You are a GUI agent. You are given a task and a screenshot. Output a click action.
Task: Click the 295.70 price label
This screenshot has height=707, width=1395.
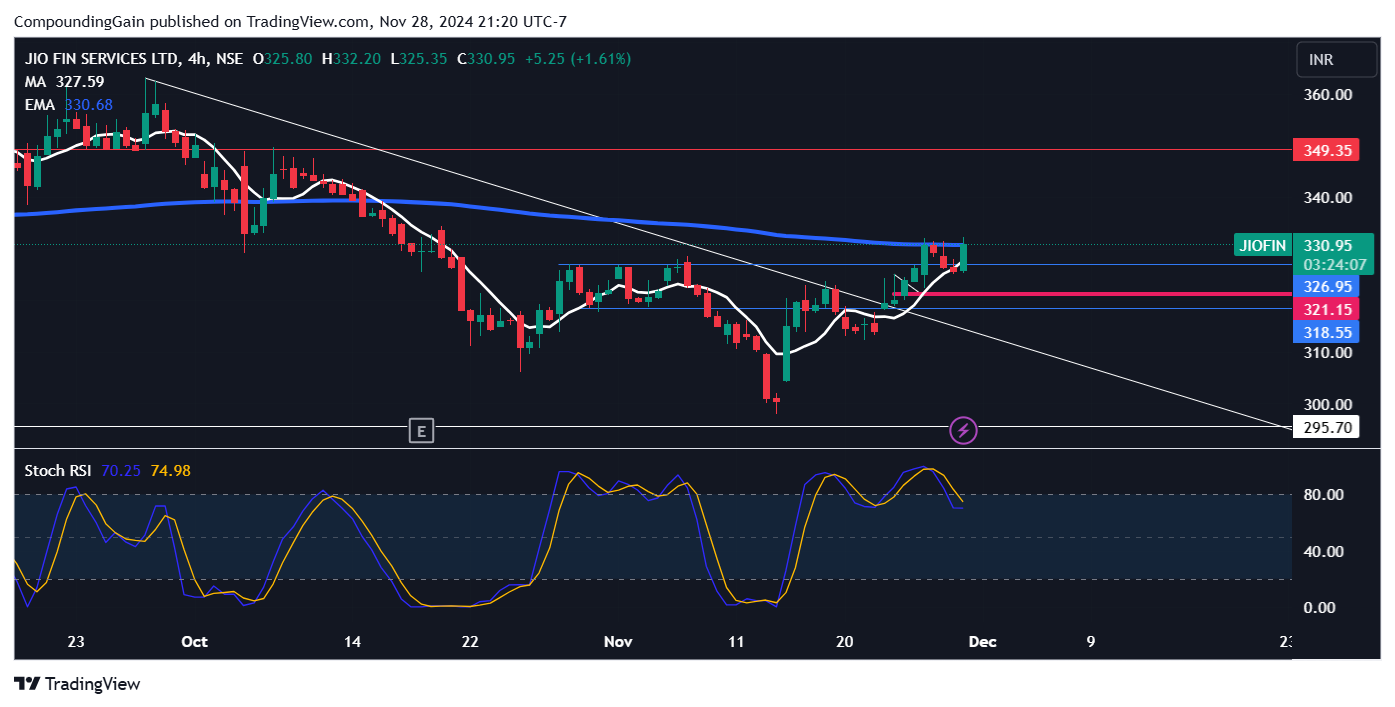(x=1325, y=428)
